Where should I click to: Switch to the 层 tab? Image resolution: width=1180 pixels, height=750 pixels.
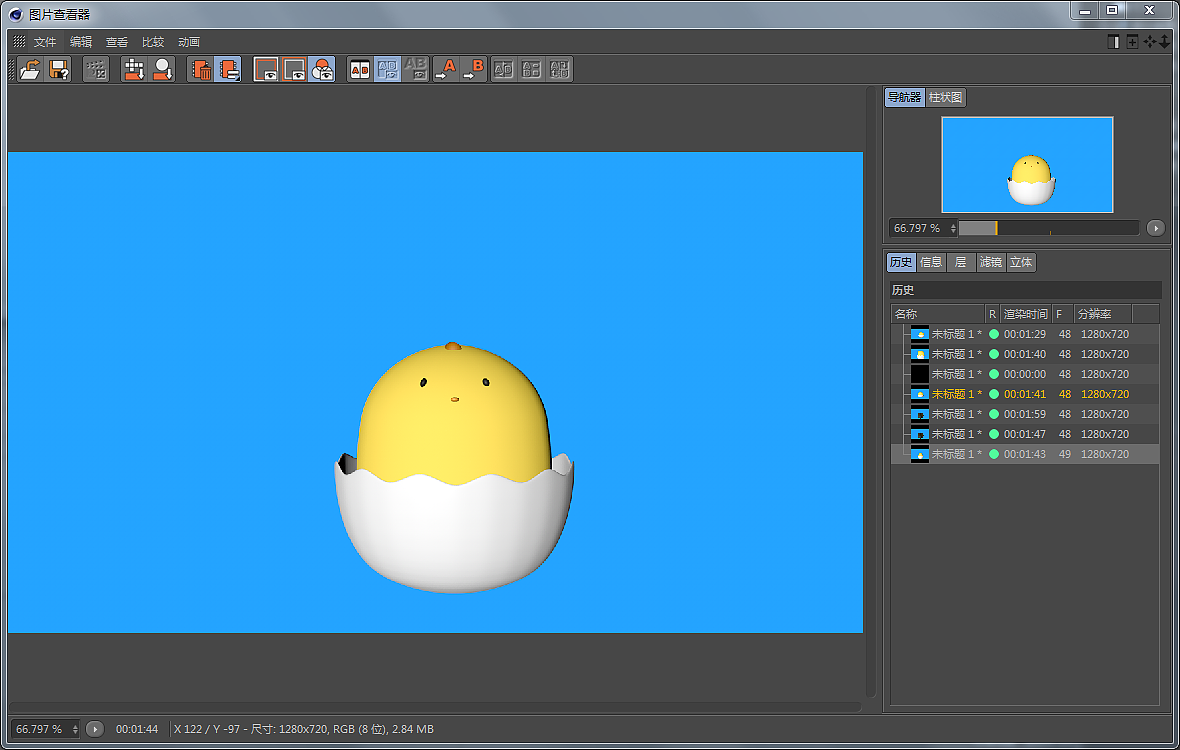961,262
